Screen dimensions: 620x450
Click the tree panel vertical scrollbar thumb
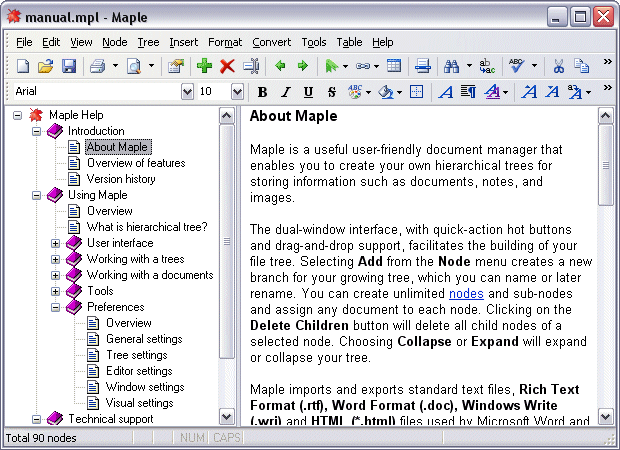pos(227,242)
